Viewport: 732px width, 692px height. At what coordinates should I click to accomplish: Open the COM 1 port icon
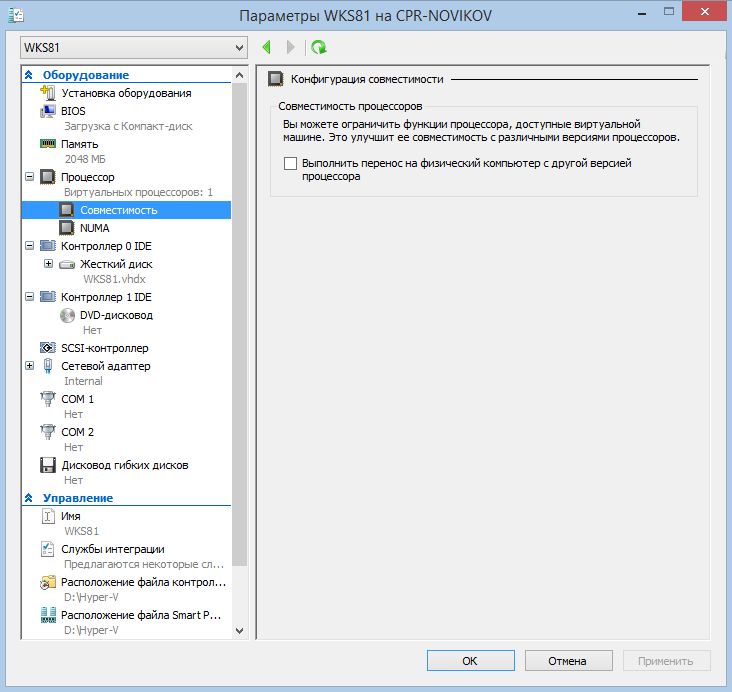pos(47,399)
